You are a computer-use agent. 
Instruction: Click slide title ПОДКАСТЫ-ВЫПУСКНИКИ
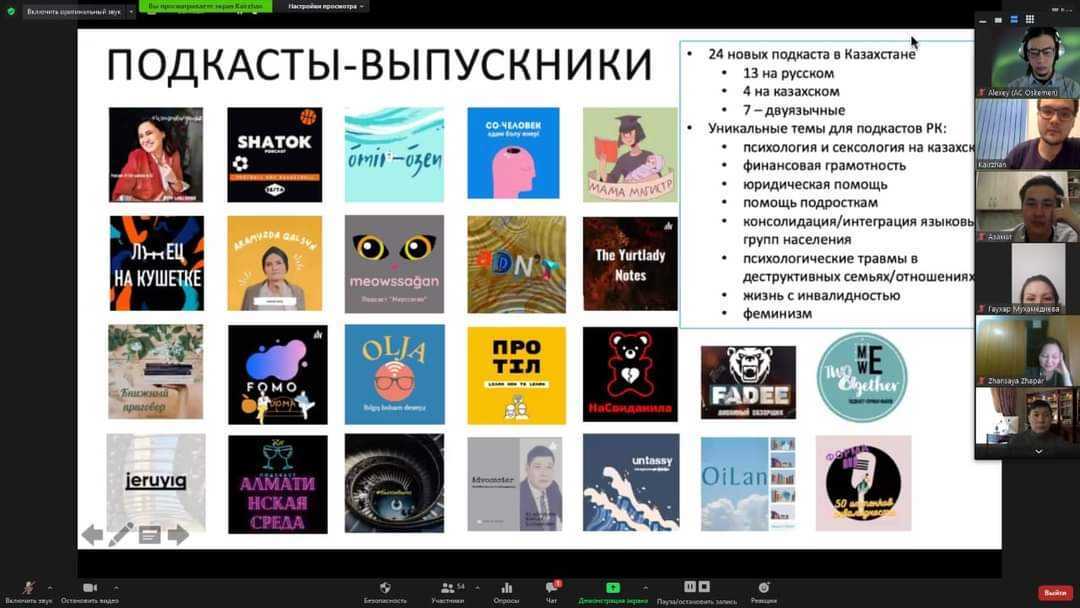380,65
